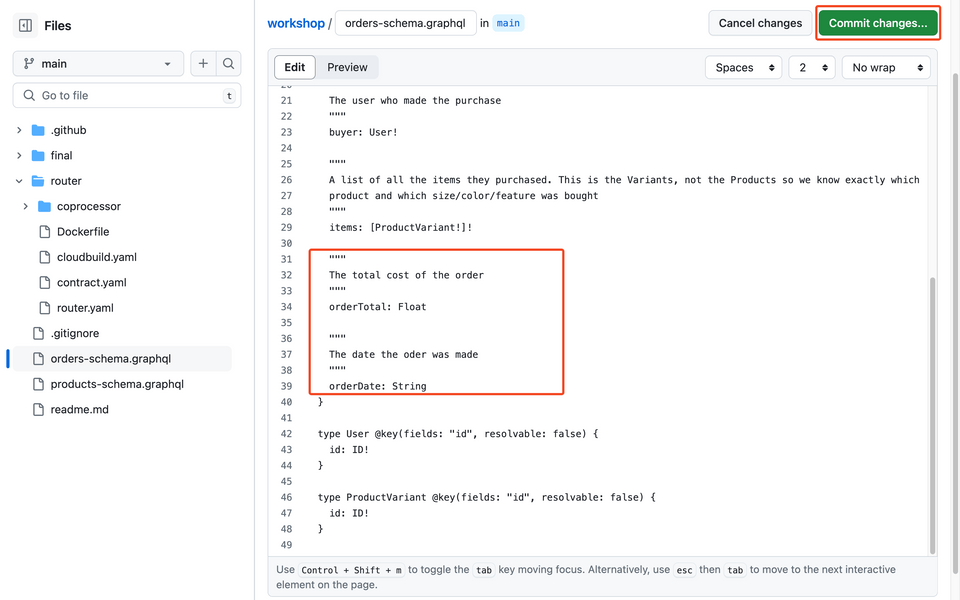Click the Files panel heading
Image resolution: width=960 pixels, height=600 pixels.
58,26
